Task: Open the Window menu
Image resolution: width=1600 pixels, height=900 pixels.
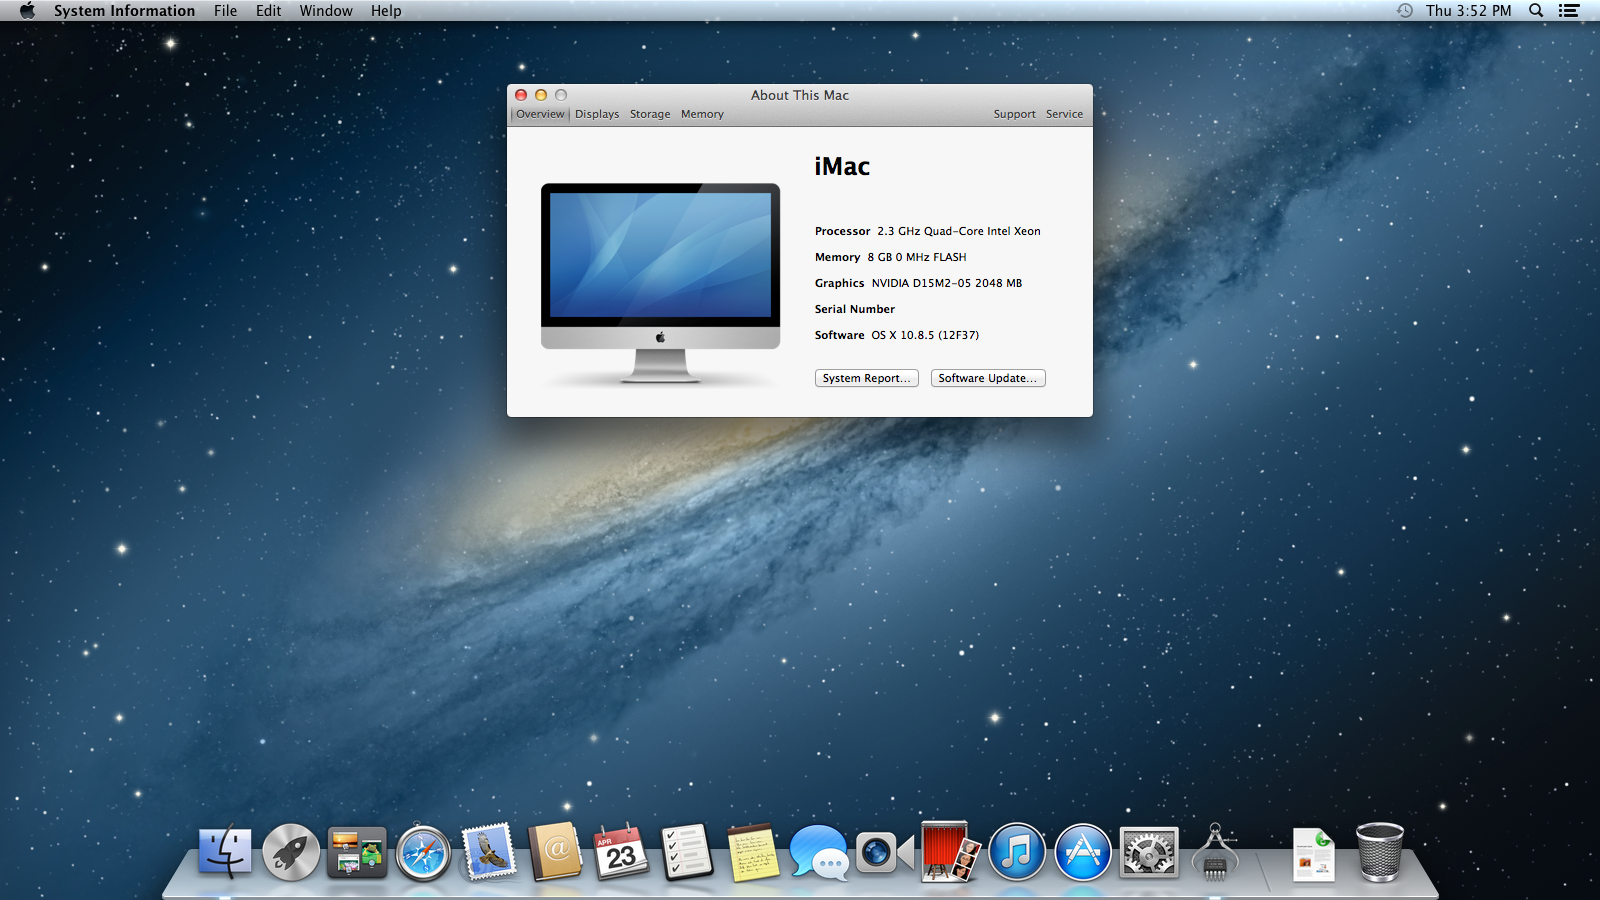Action: [x=326, y=11]
